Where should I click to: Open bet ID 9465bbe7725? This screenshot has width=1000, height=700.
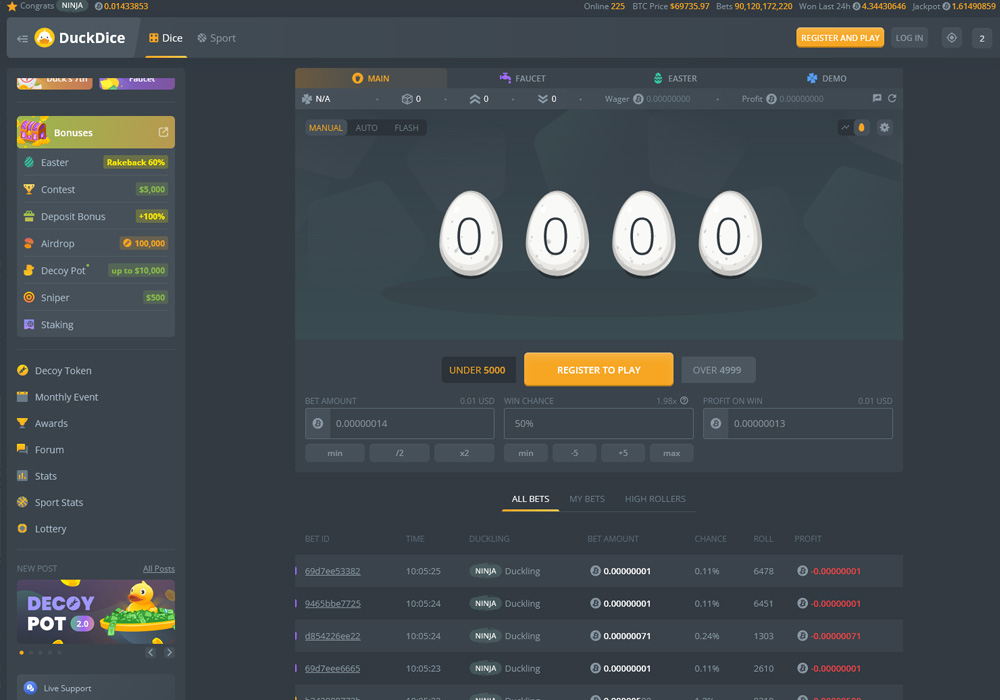tap(332, 604)
